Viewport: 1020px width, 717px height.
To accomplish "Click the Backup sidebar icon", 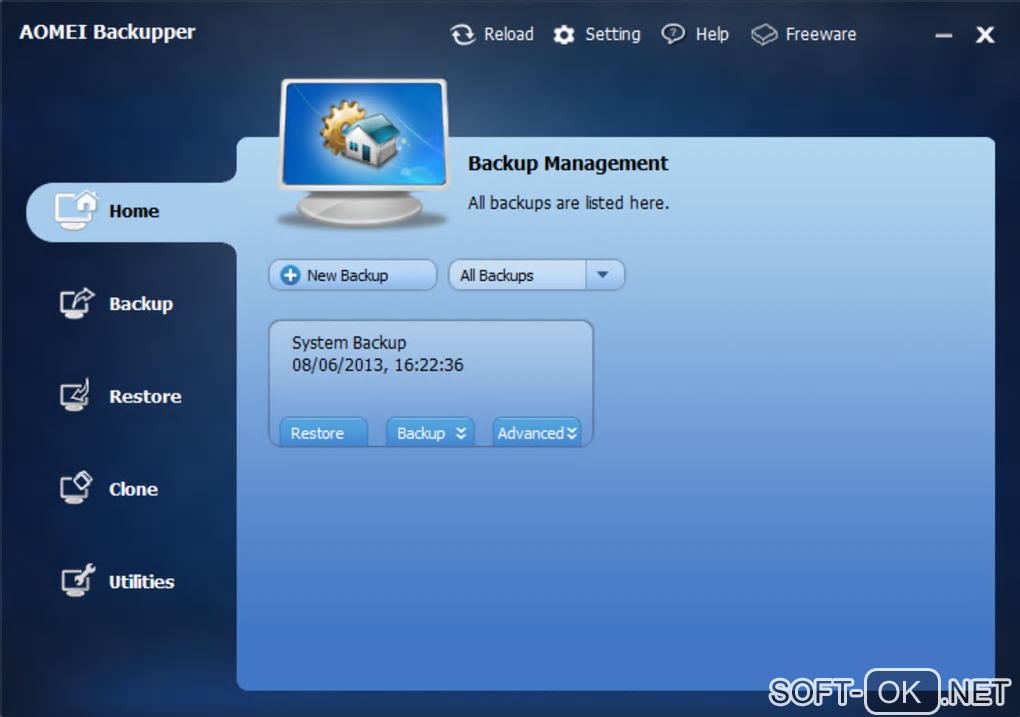I will 77,303.
